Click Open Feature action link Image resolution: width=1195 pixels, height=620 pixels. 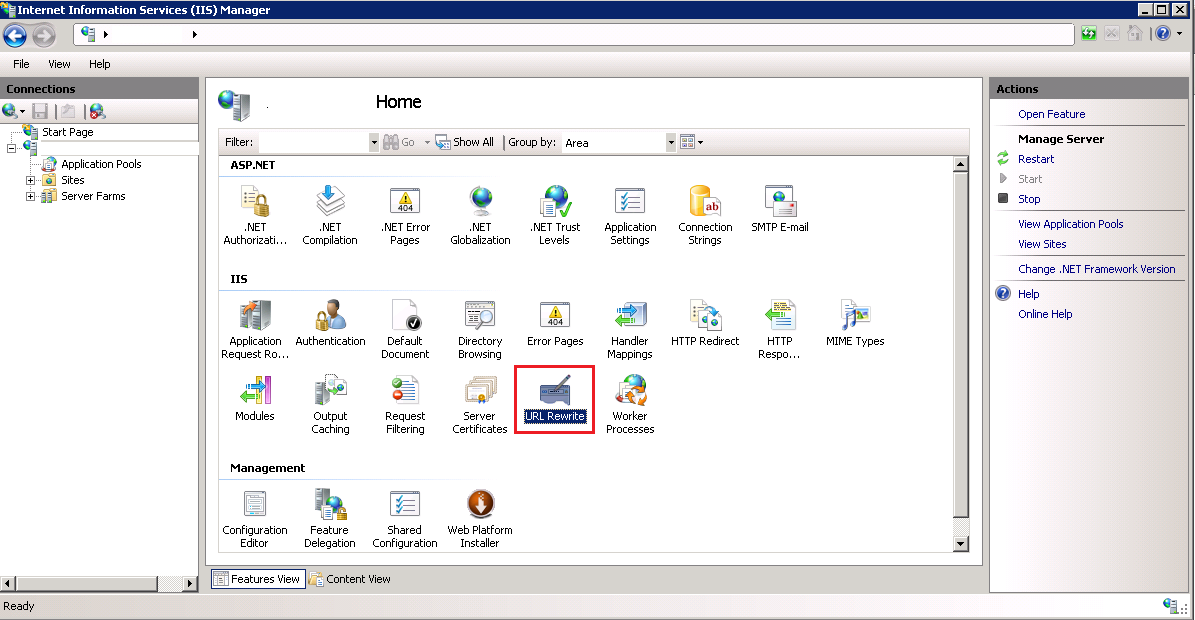click(x=1052, y=114)
